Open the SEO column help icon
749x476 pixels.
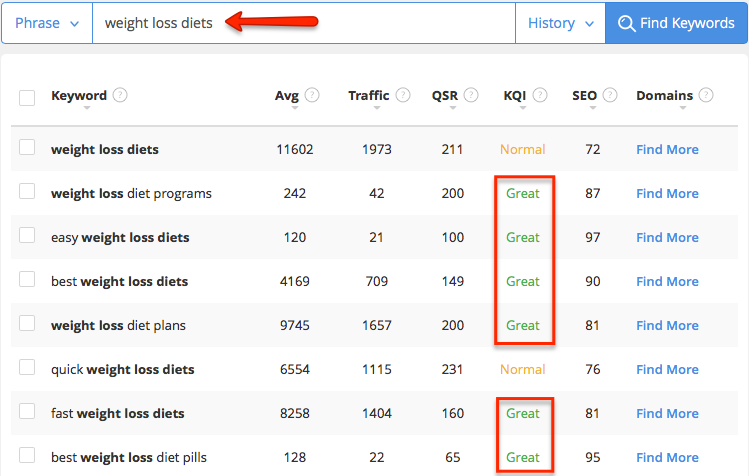point(610,95)
